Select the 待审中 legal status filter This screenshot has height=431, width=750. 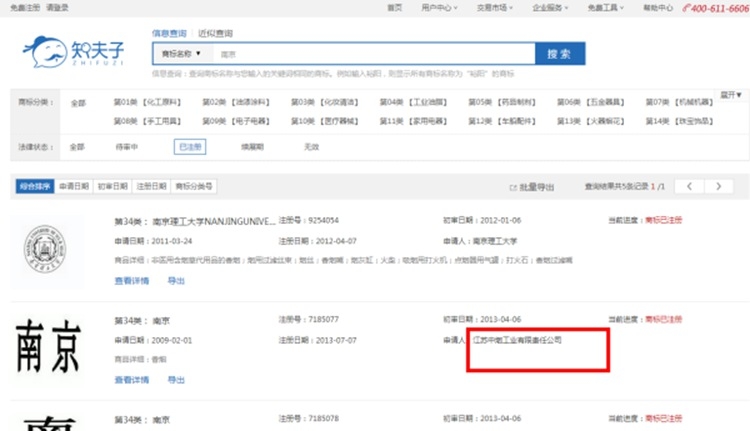tap(127, 147)
